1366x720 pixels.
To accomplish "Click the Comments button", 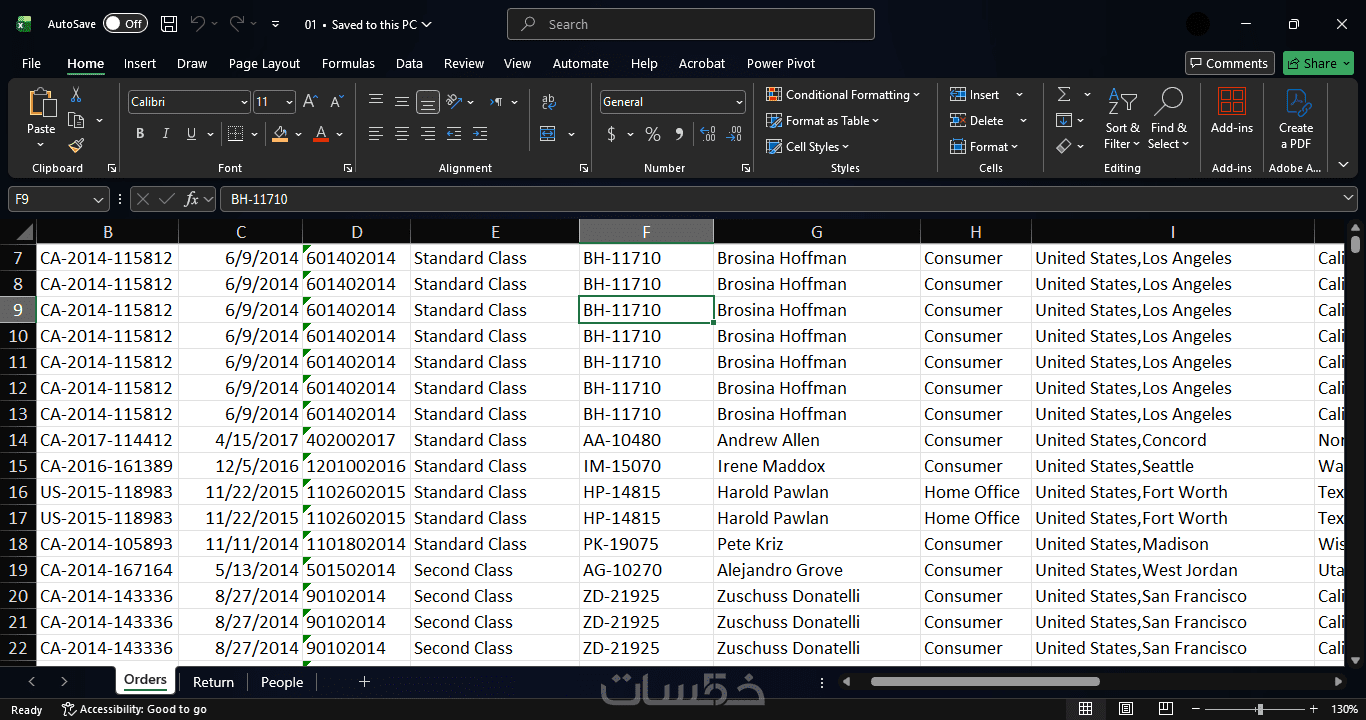I will [1230, 63].
